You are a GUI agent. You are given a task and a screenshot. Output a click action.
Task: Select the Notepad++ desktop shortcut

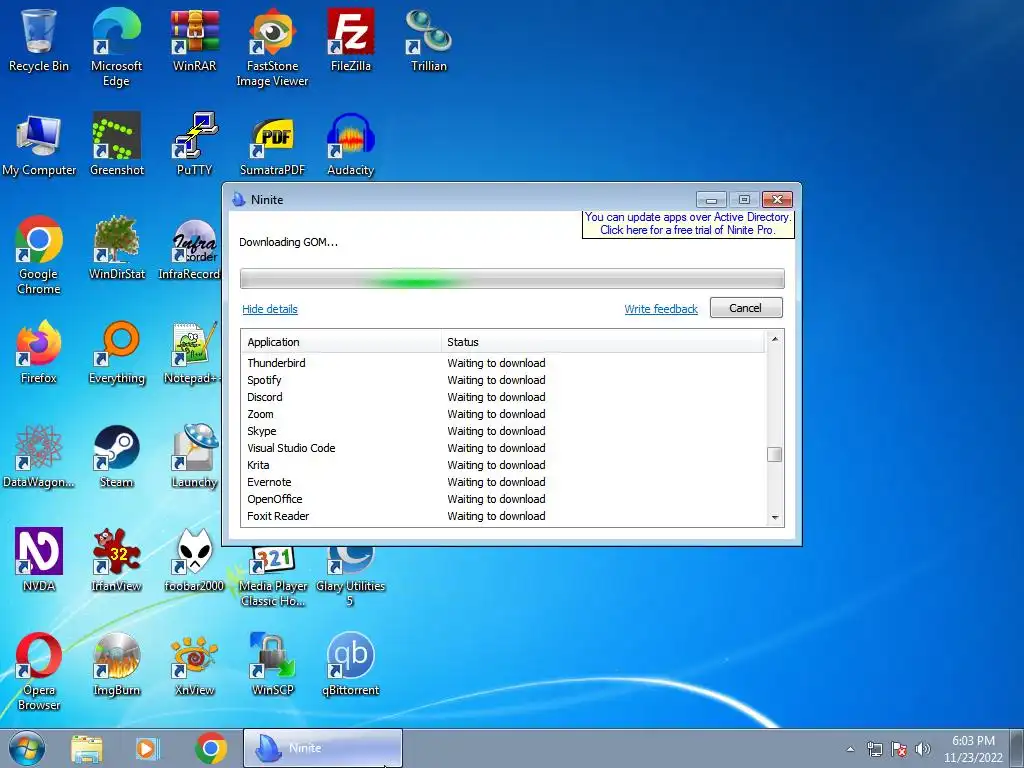point(193,353)
